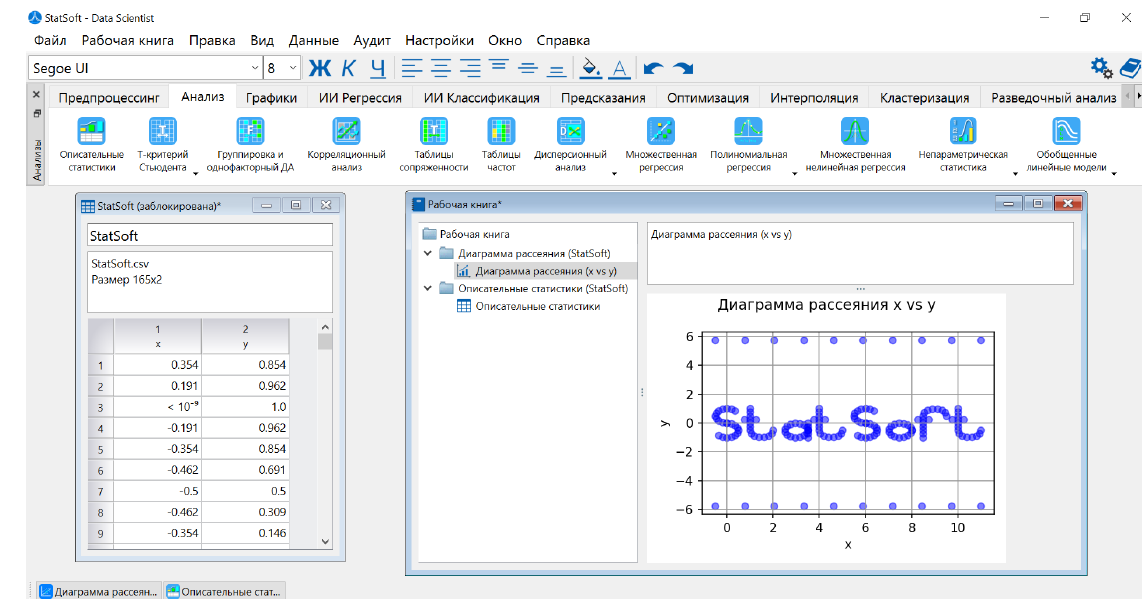Center text horizontally
Screen dimensions: 1142x608
(x=441, y=68)
